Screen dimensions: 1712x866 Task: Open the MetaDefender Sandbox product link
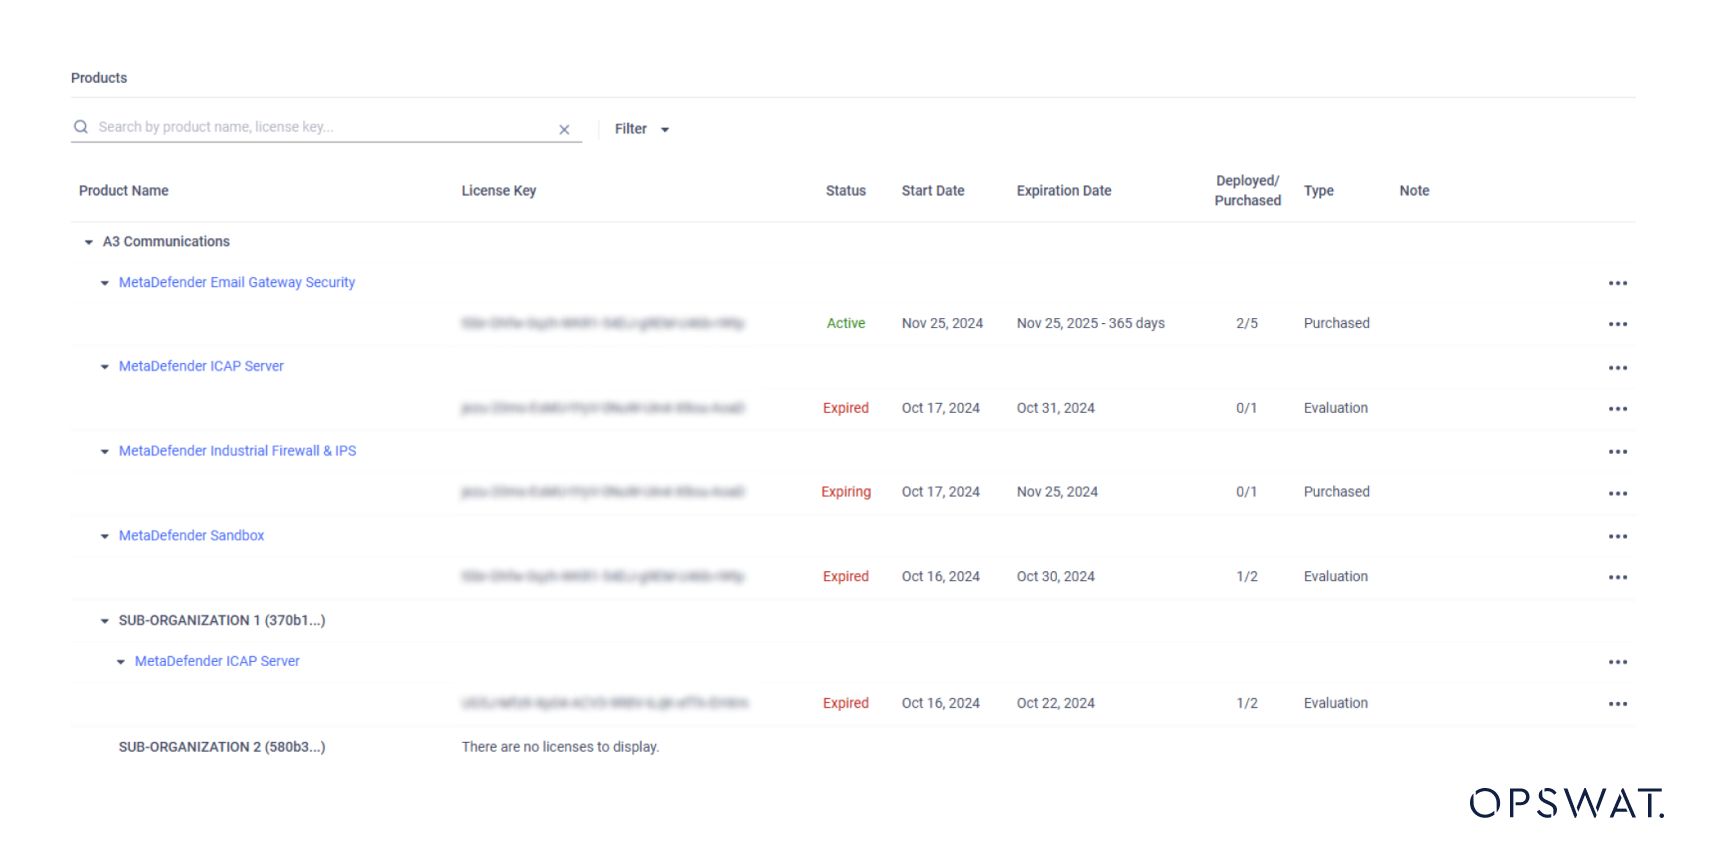[x=191, y=536]
